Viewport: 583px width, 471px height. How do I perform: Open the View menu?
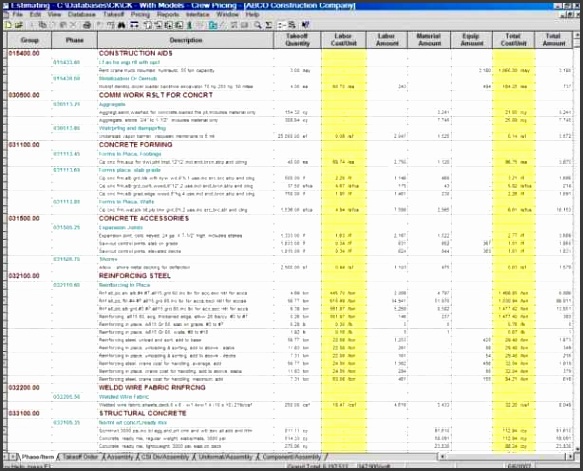tap(54, 14)
